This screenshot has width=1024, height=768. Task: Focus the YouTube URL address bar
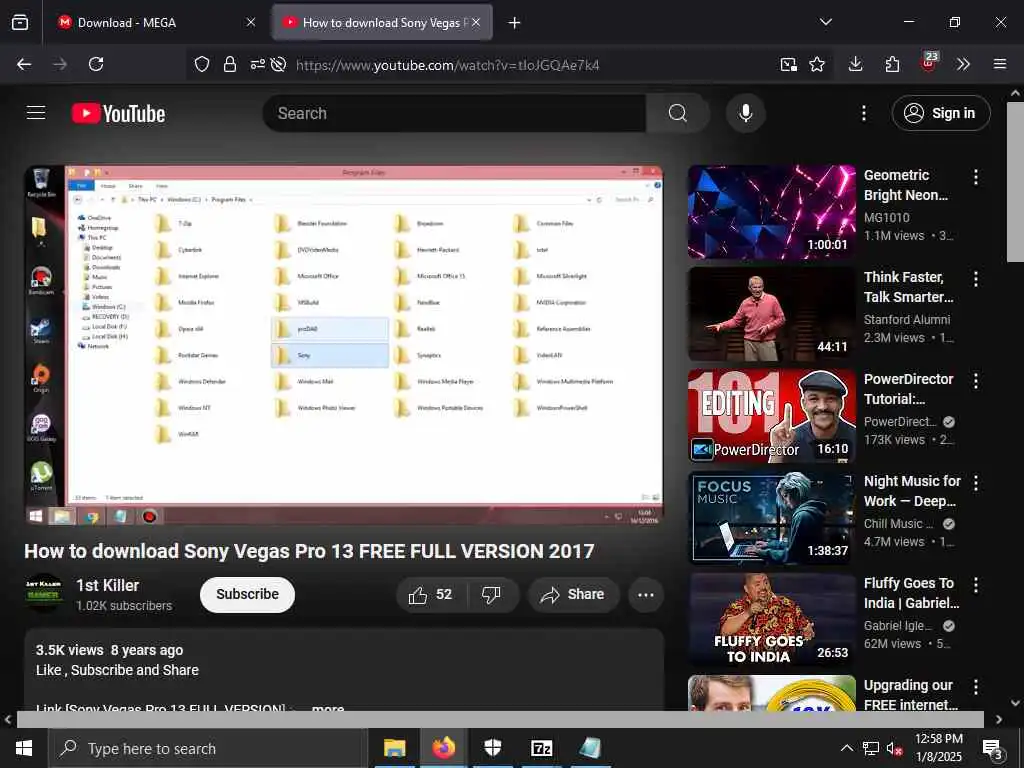[x=447, y=65]
